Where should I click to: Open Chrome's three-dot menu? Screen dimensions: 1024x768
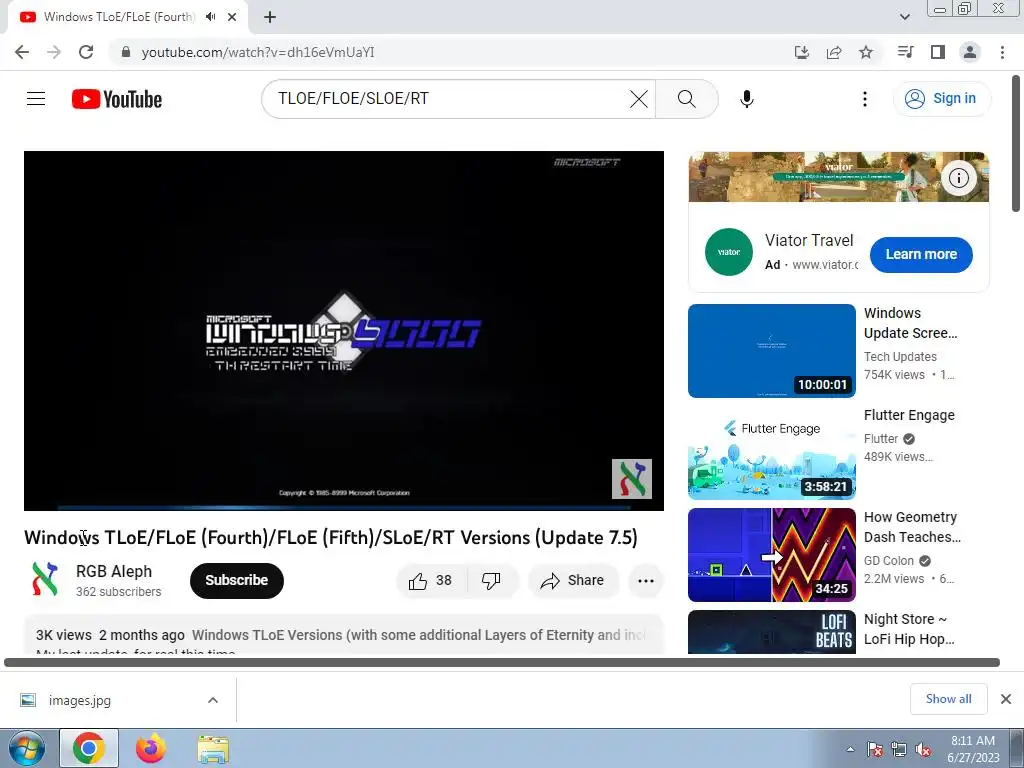[x=1002, y=52]
